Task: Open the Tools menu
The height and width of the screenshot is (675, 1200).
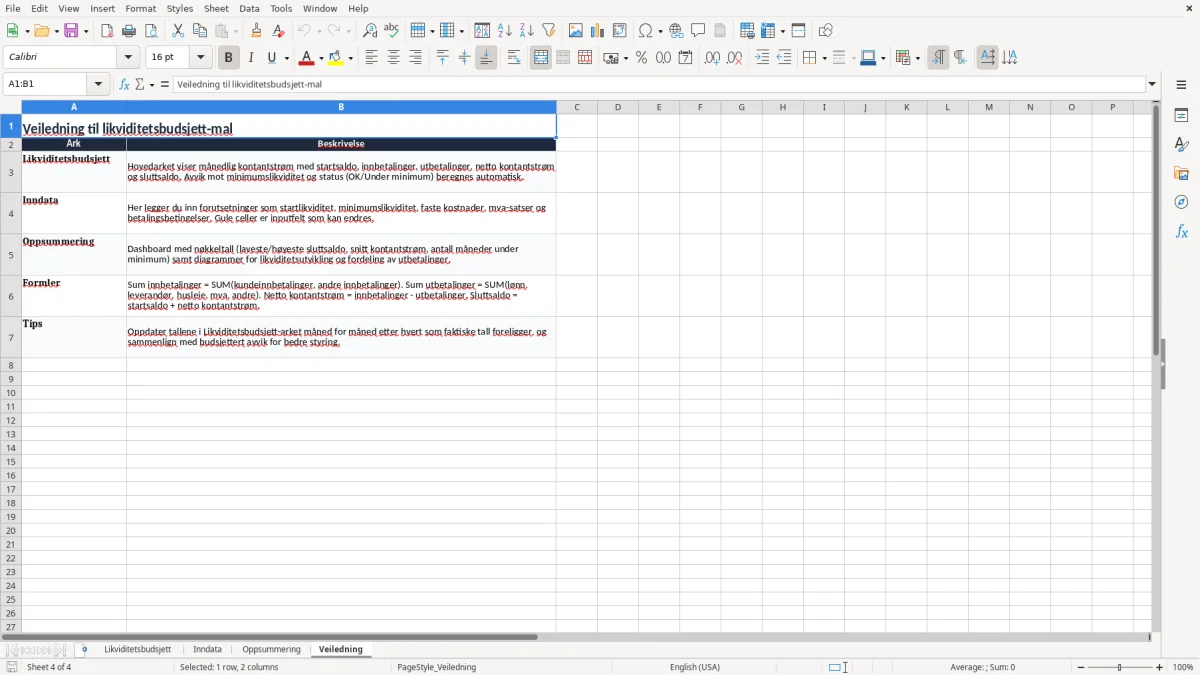Action: tap(281, 8)
